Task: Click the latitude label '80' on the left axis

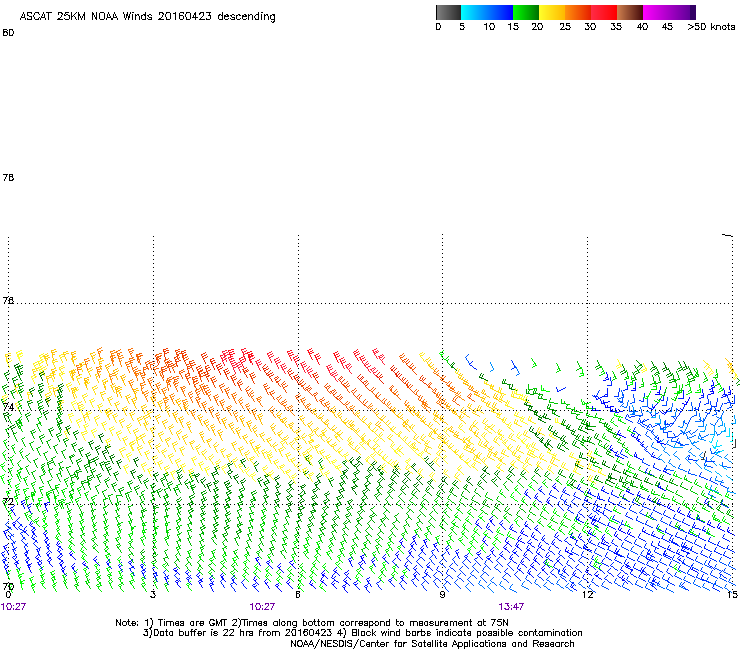Action: pos(8,33)
